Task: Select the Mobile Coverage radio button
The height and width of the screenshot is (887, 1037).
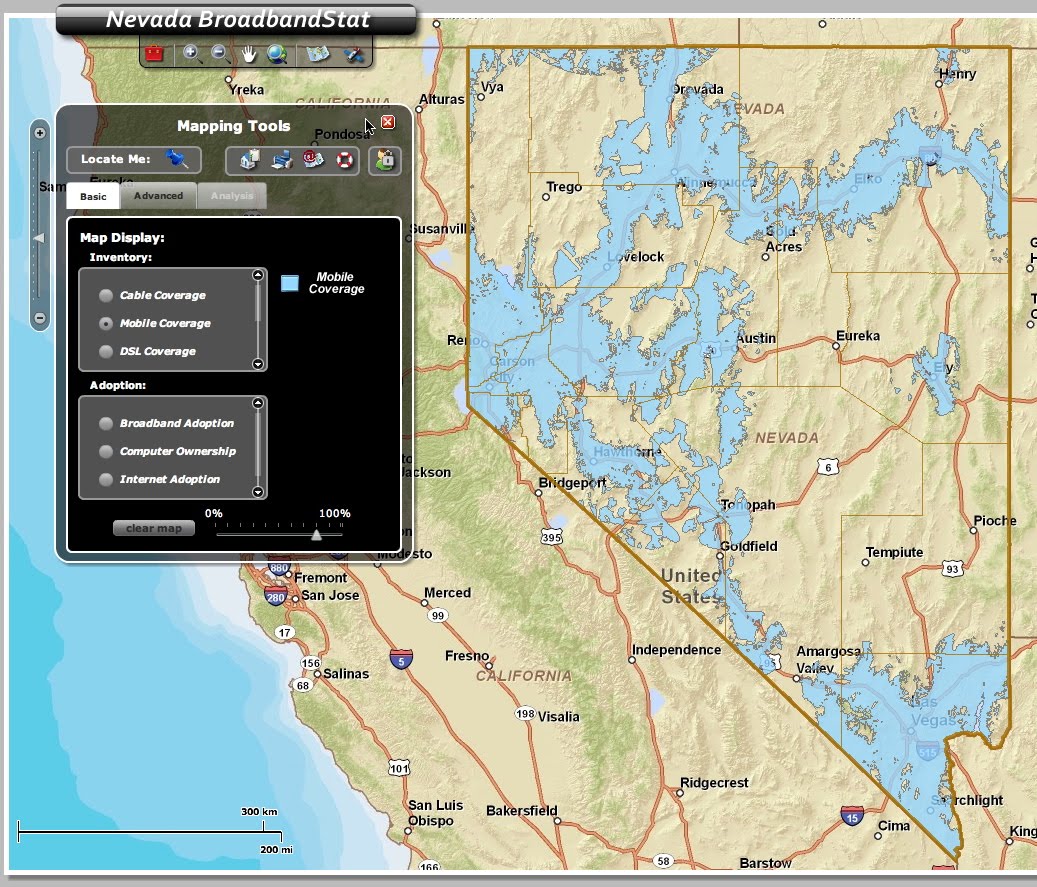Action: pos(106,323)
